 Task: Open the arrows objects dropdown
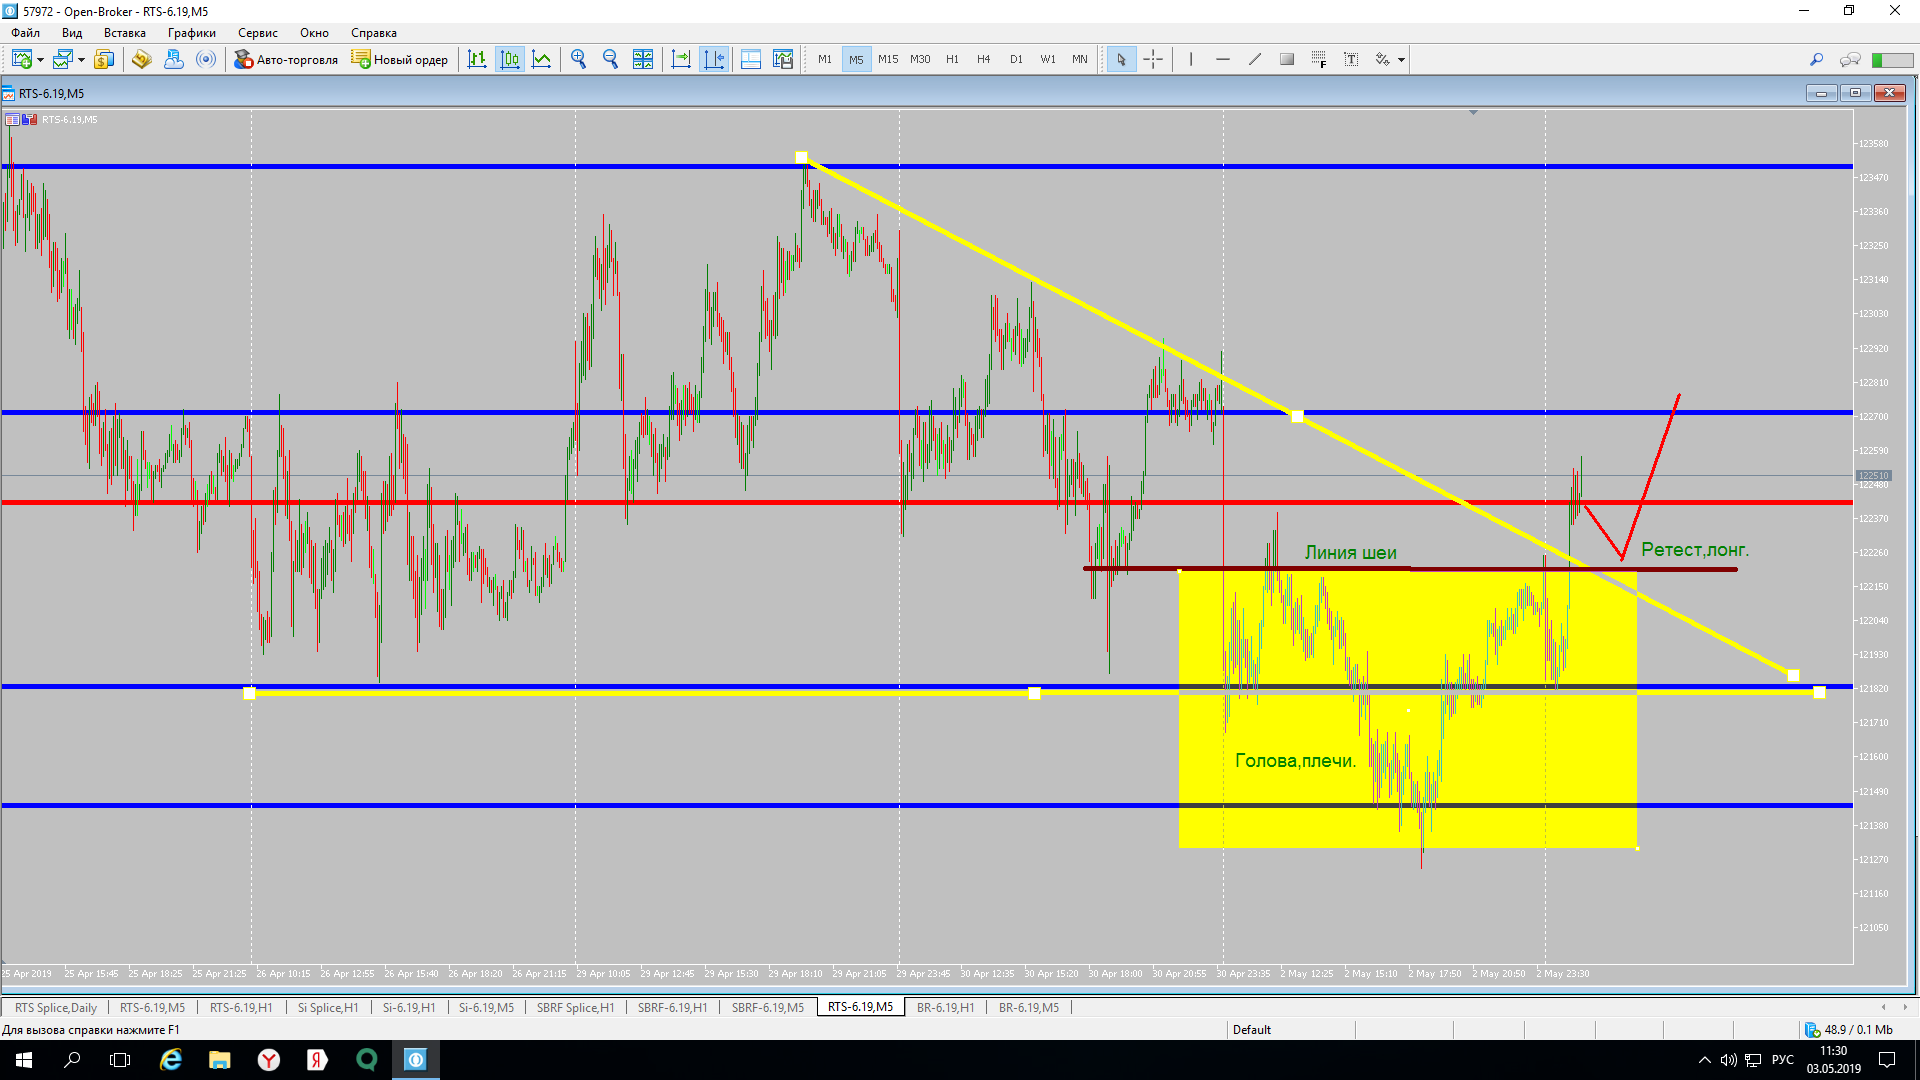coord(1401,60)
